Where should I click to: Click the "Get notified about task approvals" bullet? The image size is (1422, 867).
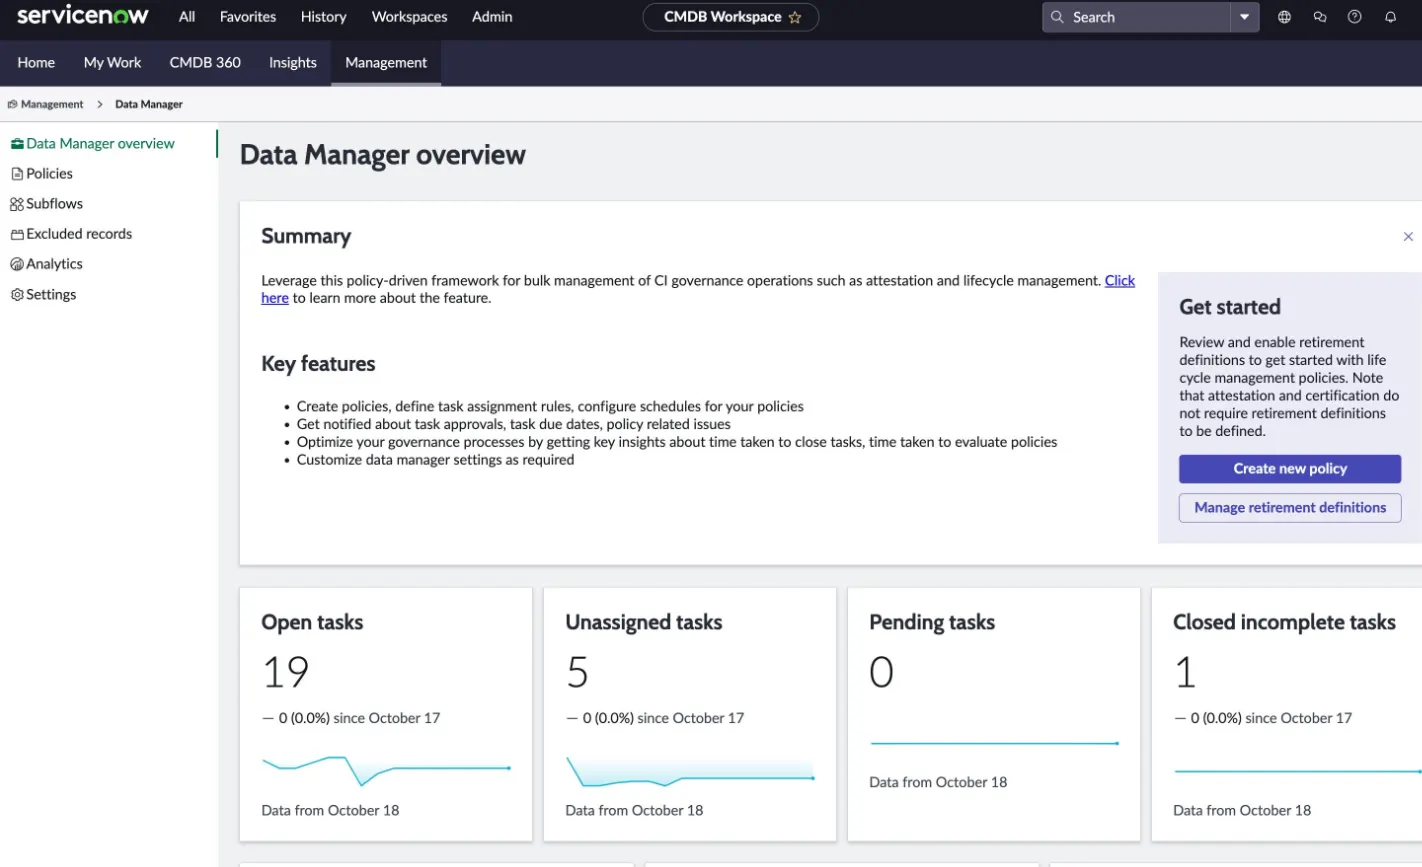pos(514,424)
